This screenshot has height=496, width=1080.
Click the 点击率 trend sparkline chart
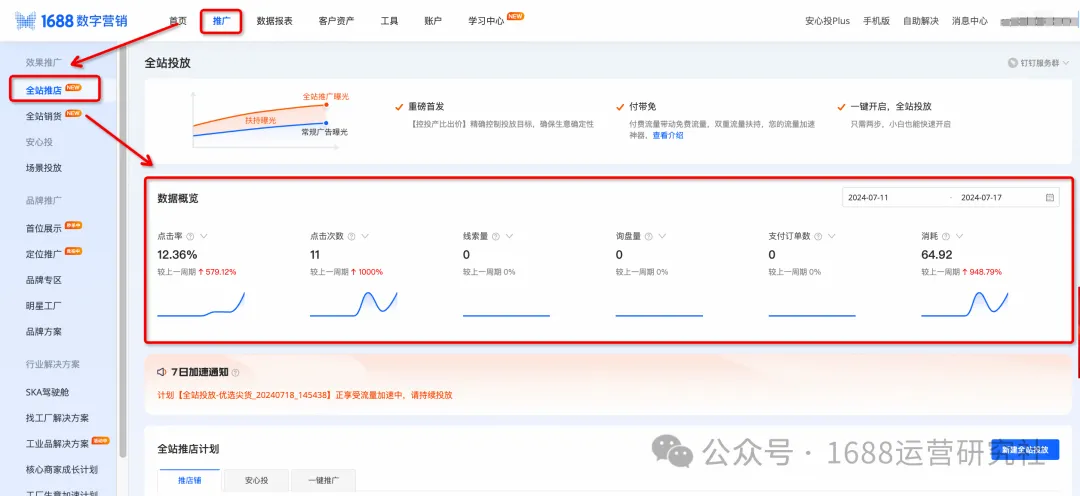(201, 304)
